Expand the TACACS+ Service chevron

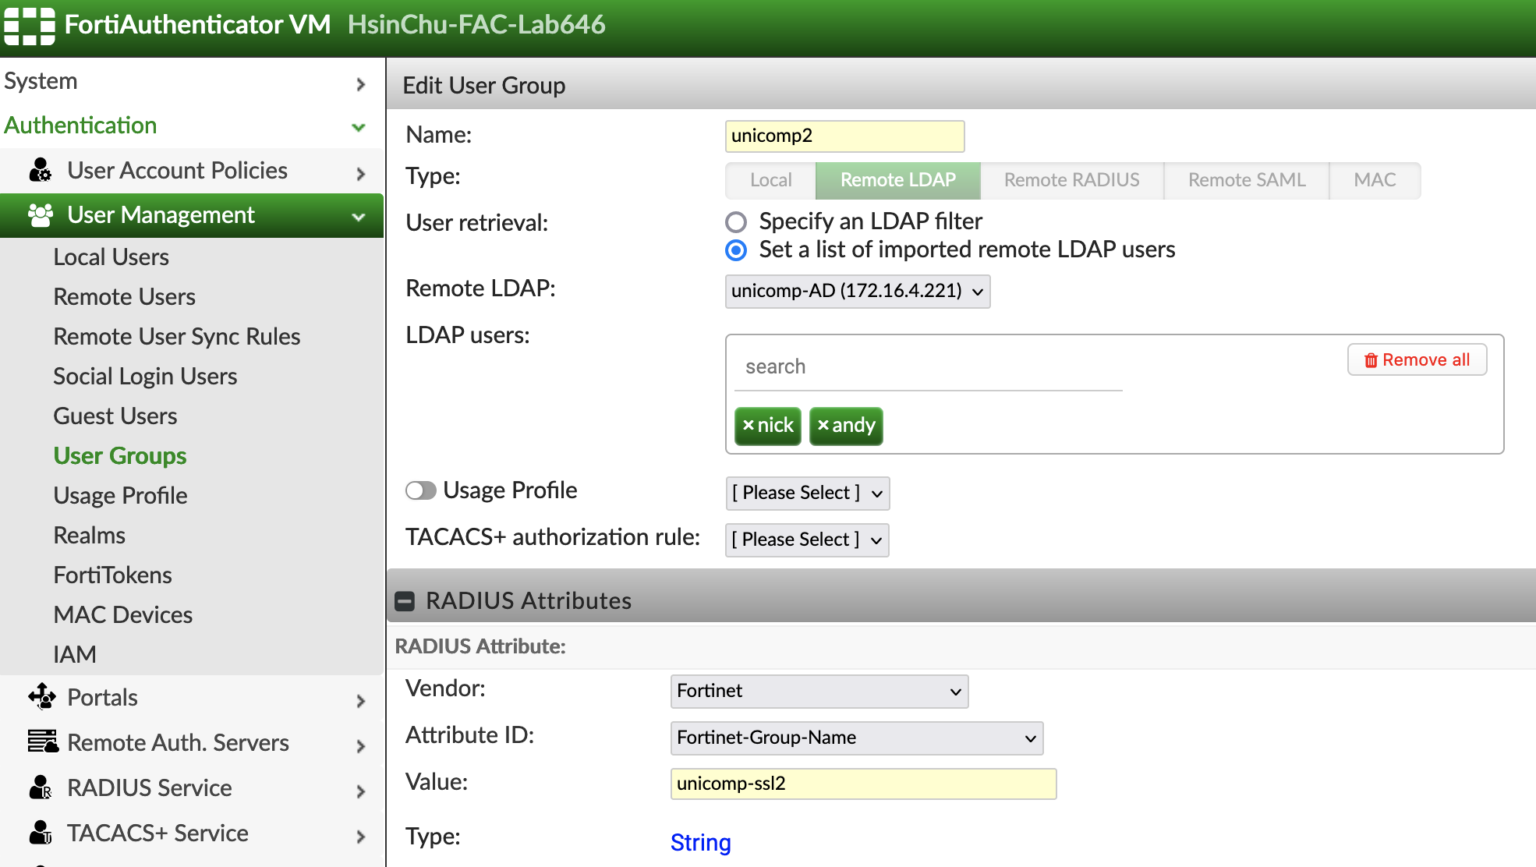[x=361, y=836]
